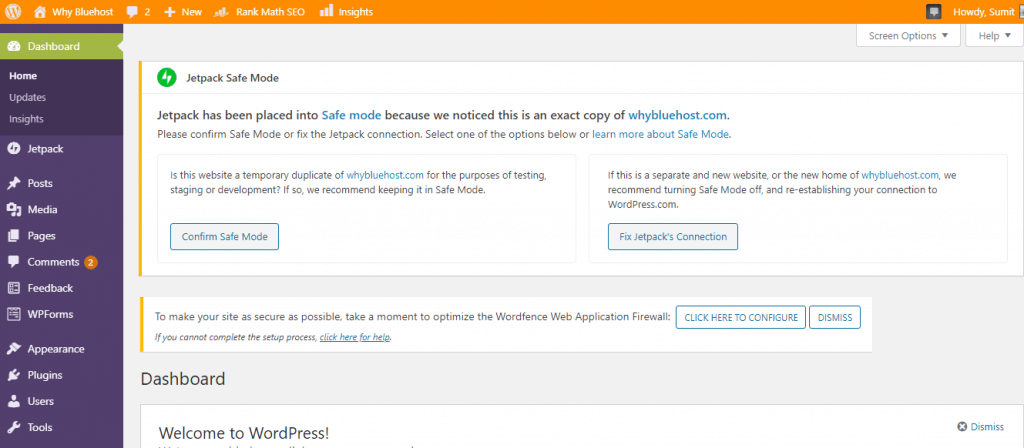The height and width of the screenshot is (448, 1024).
Task: Click the Plugins plug icon
Action: pos(14,375)
